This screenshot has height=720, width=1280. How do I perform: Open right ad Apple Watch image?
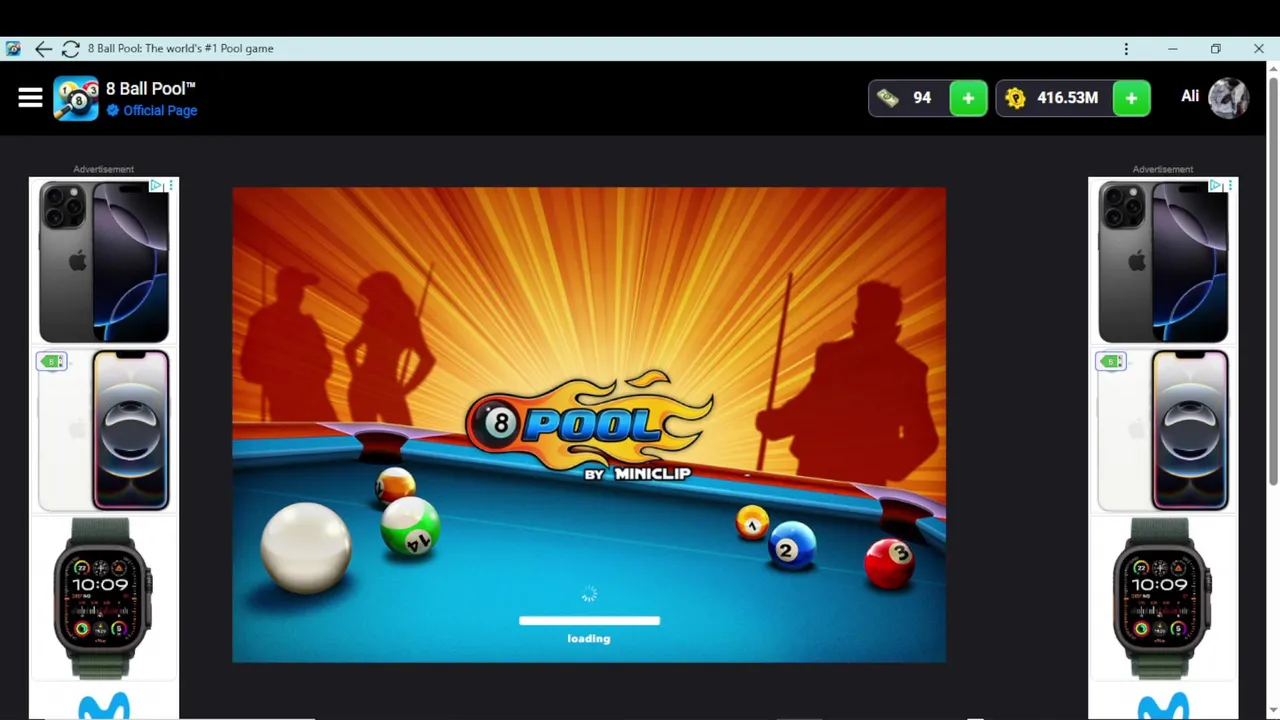point(1162,598)
